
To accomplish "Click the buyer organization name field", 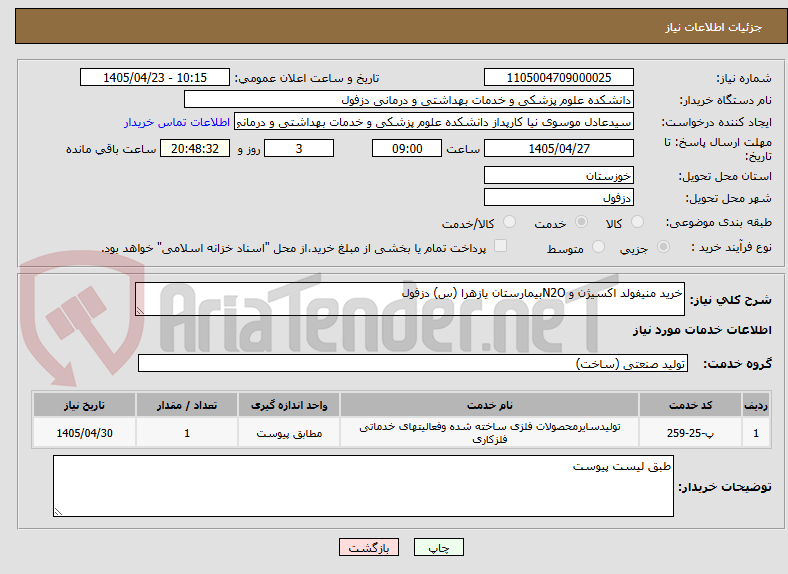I will click(409, 100).
